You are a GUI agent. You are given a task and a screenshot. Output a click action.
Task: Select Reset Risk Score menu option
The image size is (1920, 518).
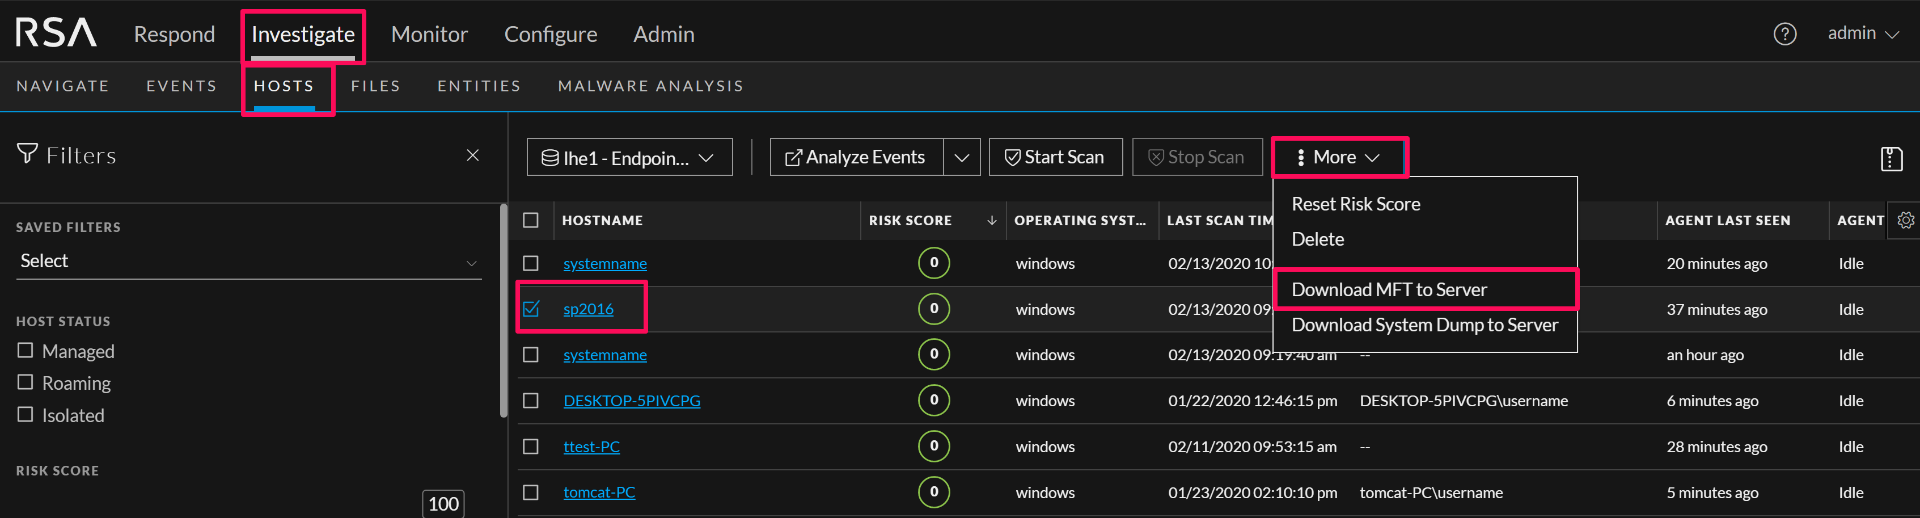(1355, 204)
